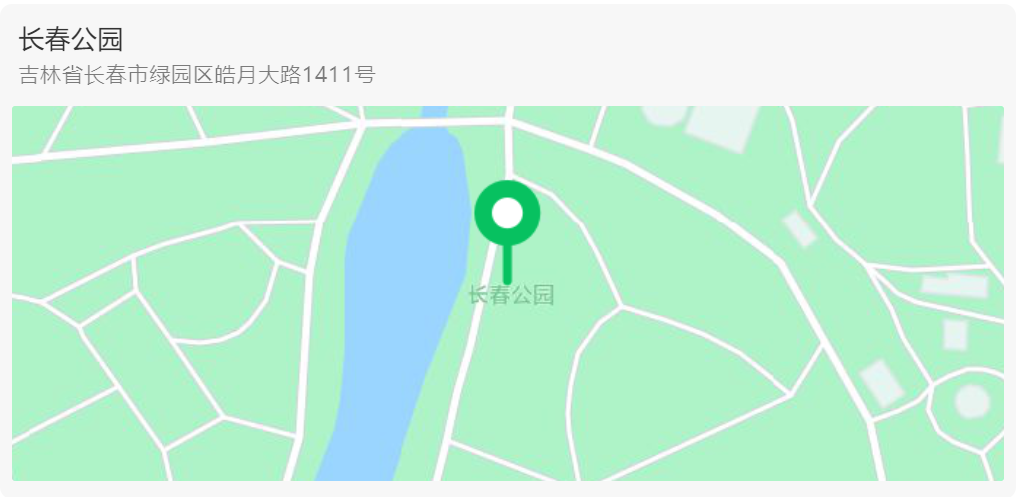Click the 长春公园 label under the pin

pyautogui.click(x=511, y=295)
